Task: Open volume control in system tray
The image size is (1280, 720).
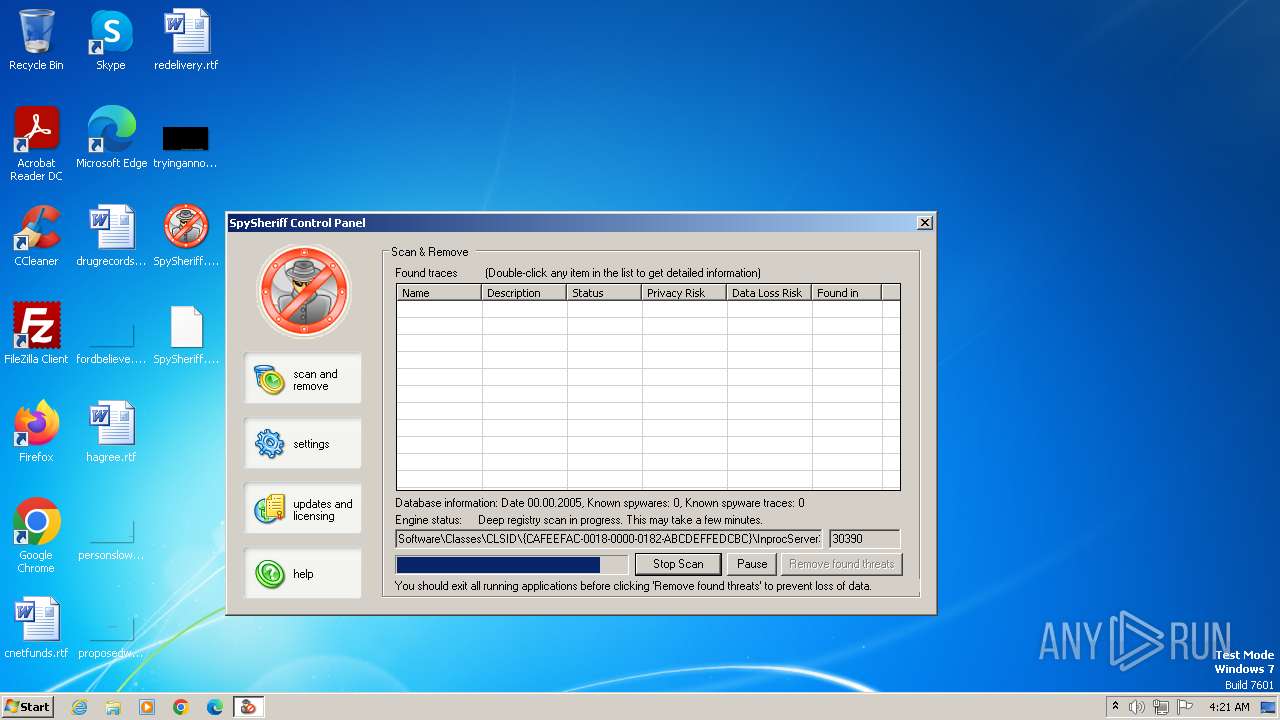Action: [x=1137, y=707]
